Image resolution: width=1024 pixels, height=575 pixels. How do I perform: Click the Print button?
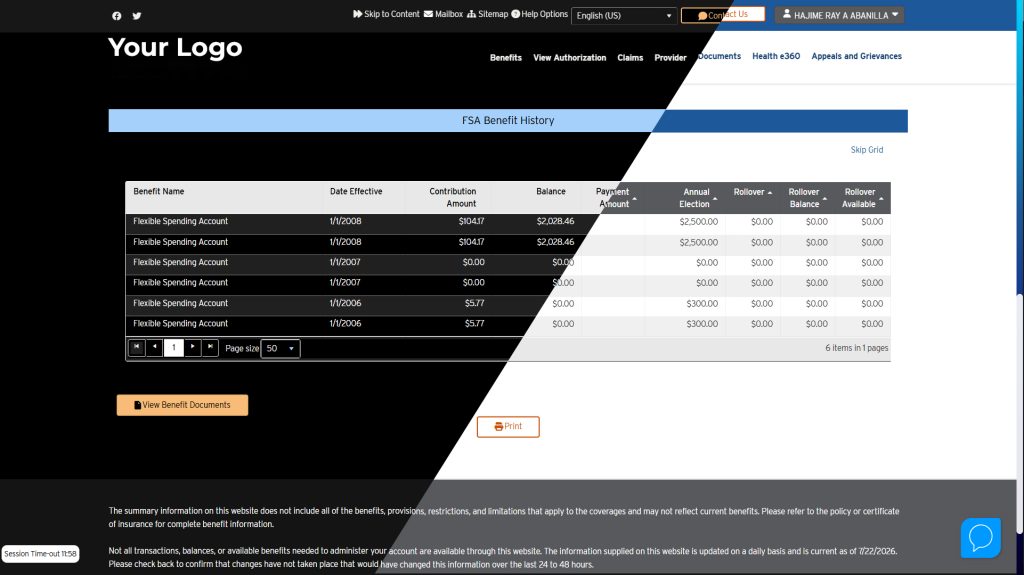tap(508, 427)
